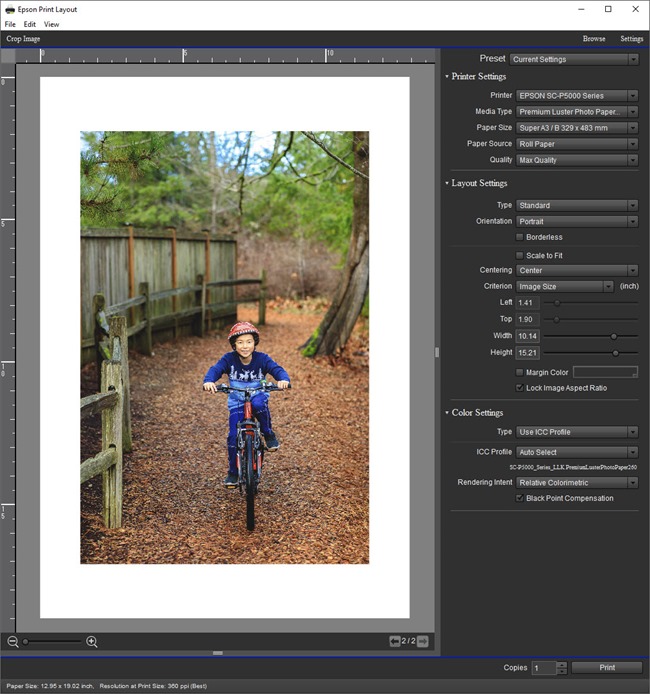Screen dimensions: 650x694
Task: Collapse the Color Settings section
Action: tap(447, 413)
